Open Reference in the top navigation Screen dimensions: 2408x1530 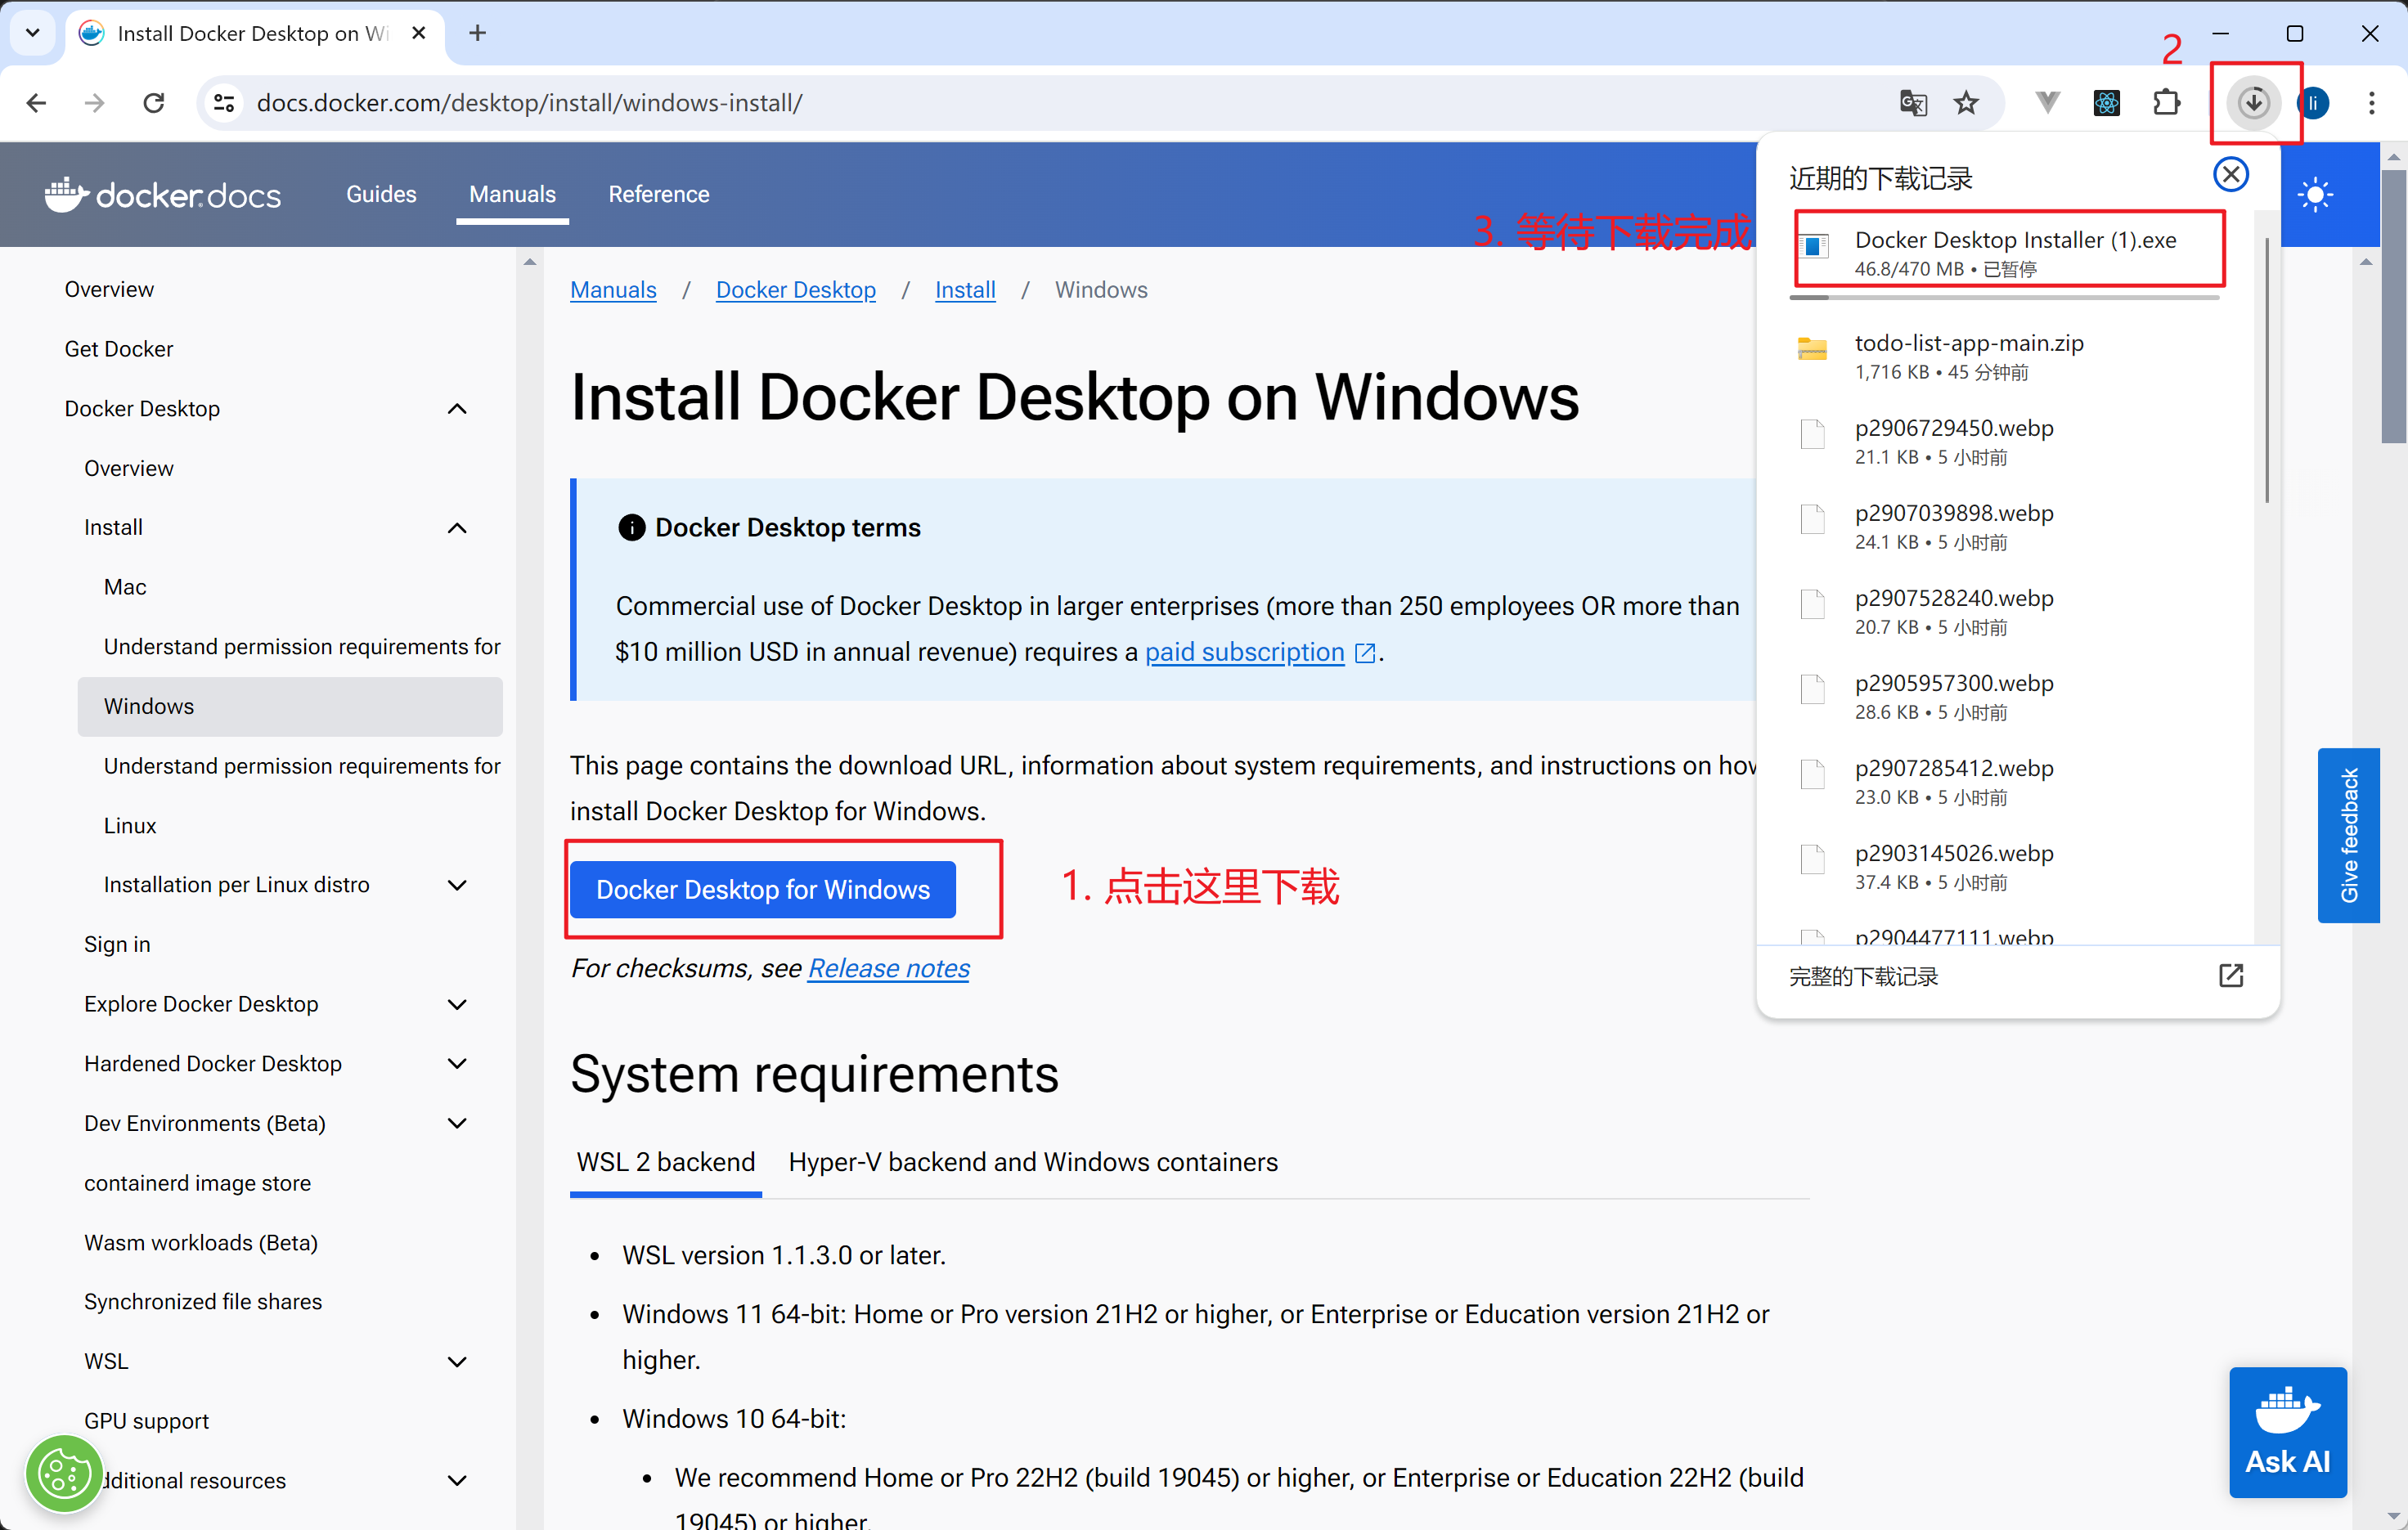click(x=659, y=194)
